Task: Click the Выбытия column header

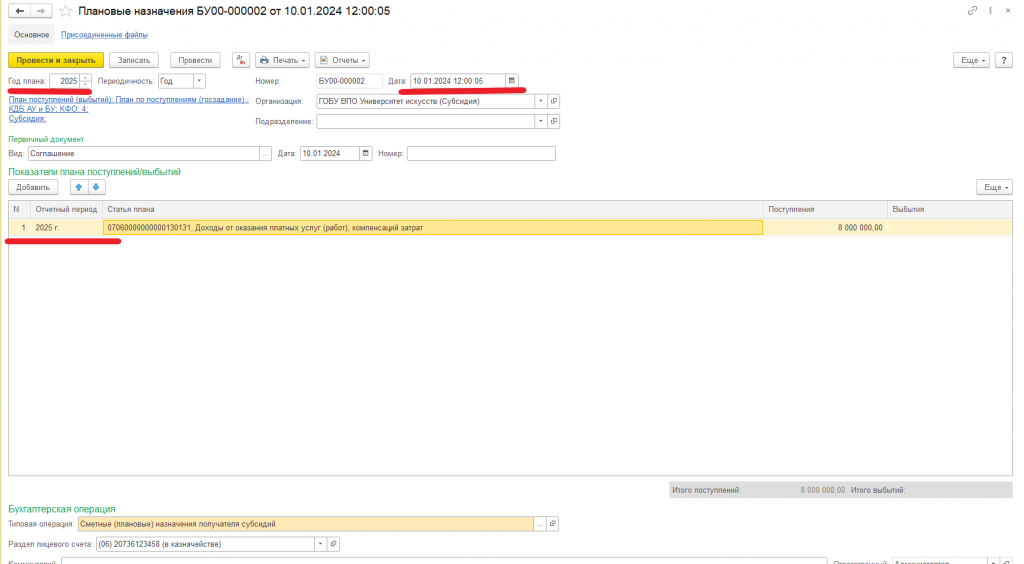Action: click(950, 210)
